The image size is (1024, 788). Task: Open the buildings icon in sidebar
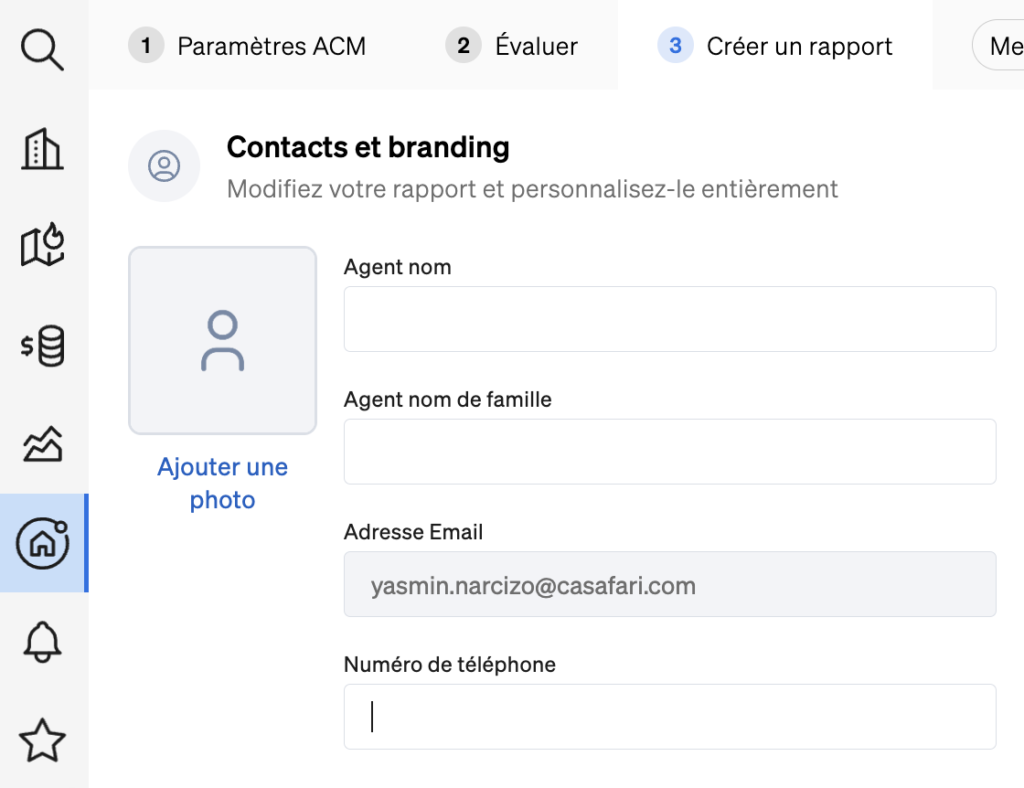[x=42, y=149]
